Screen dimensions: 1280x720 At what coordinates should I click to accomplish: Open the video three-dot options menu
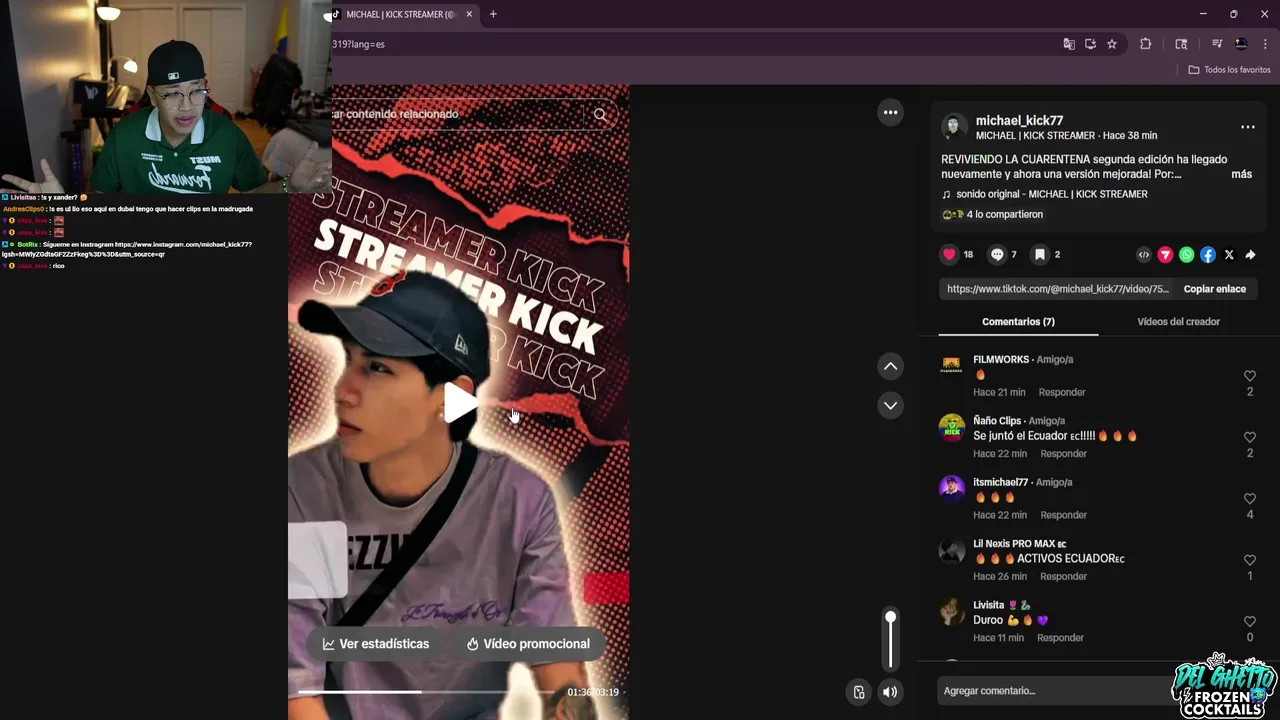(890, 113)
